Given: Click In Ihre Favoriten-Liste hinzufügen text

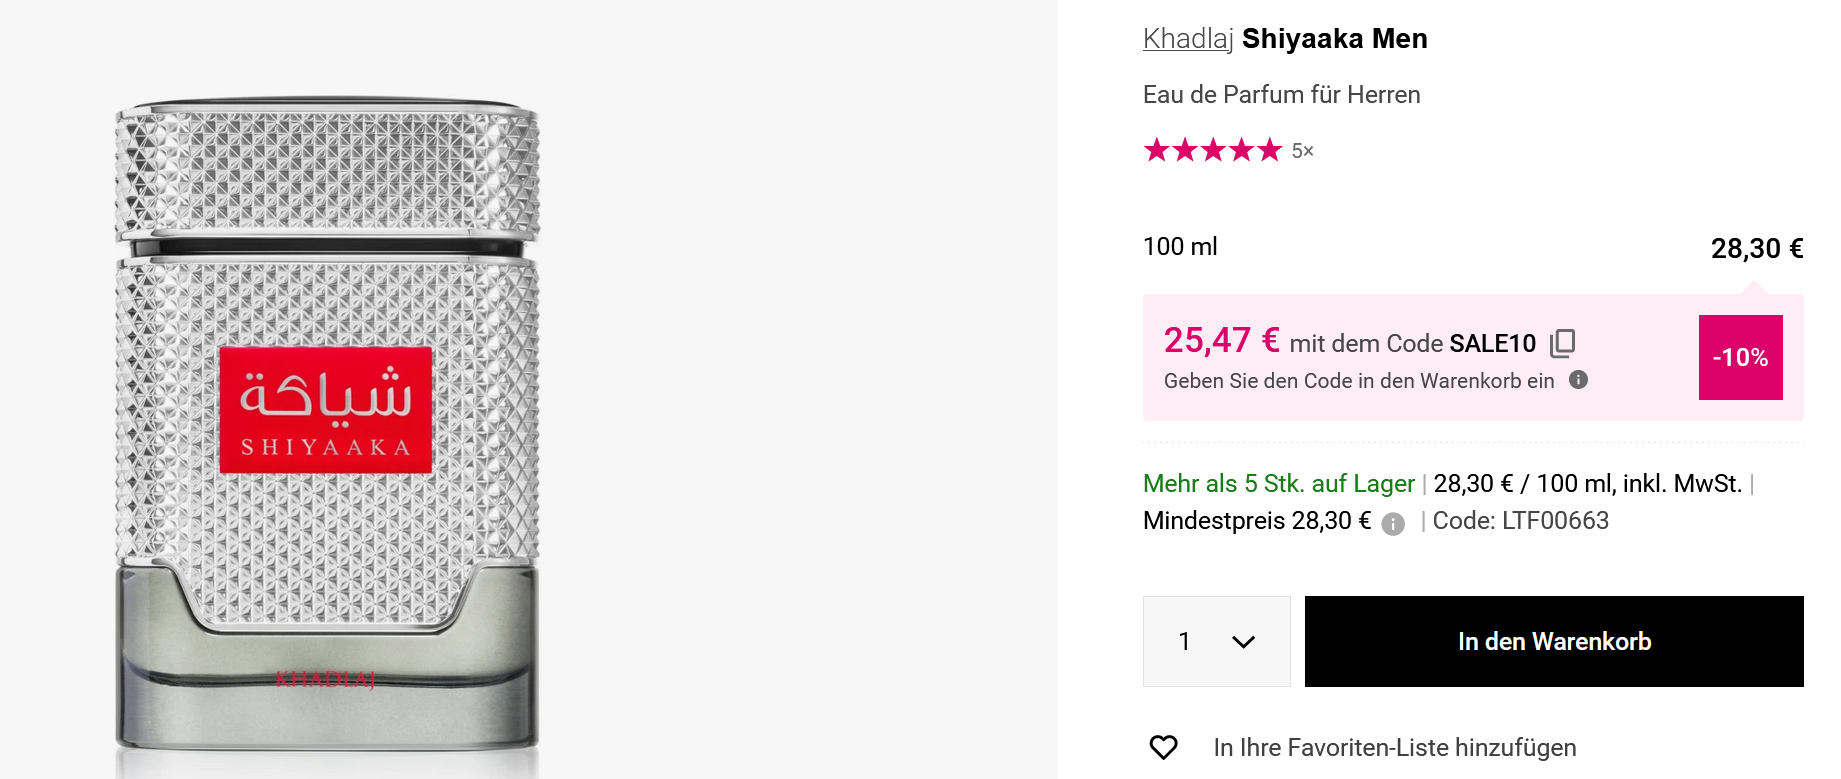Looking at the screenshot, I should click(x=1394, y=747).
